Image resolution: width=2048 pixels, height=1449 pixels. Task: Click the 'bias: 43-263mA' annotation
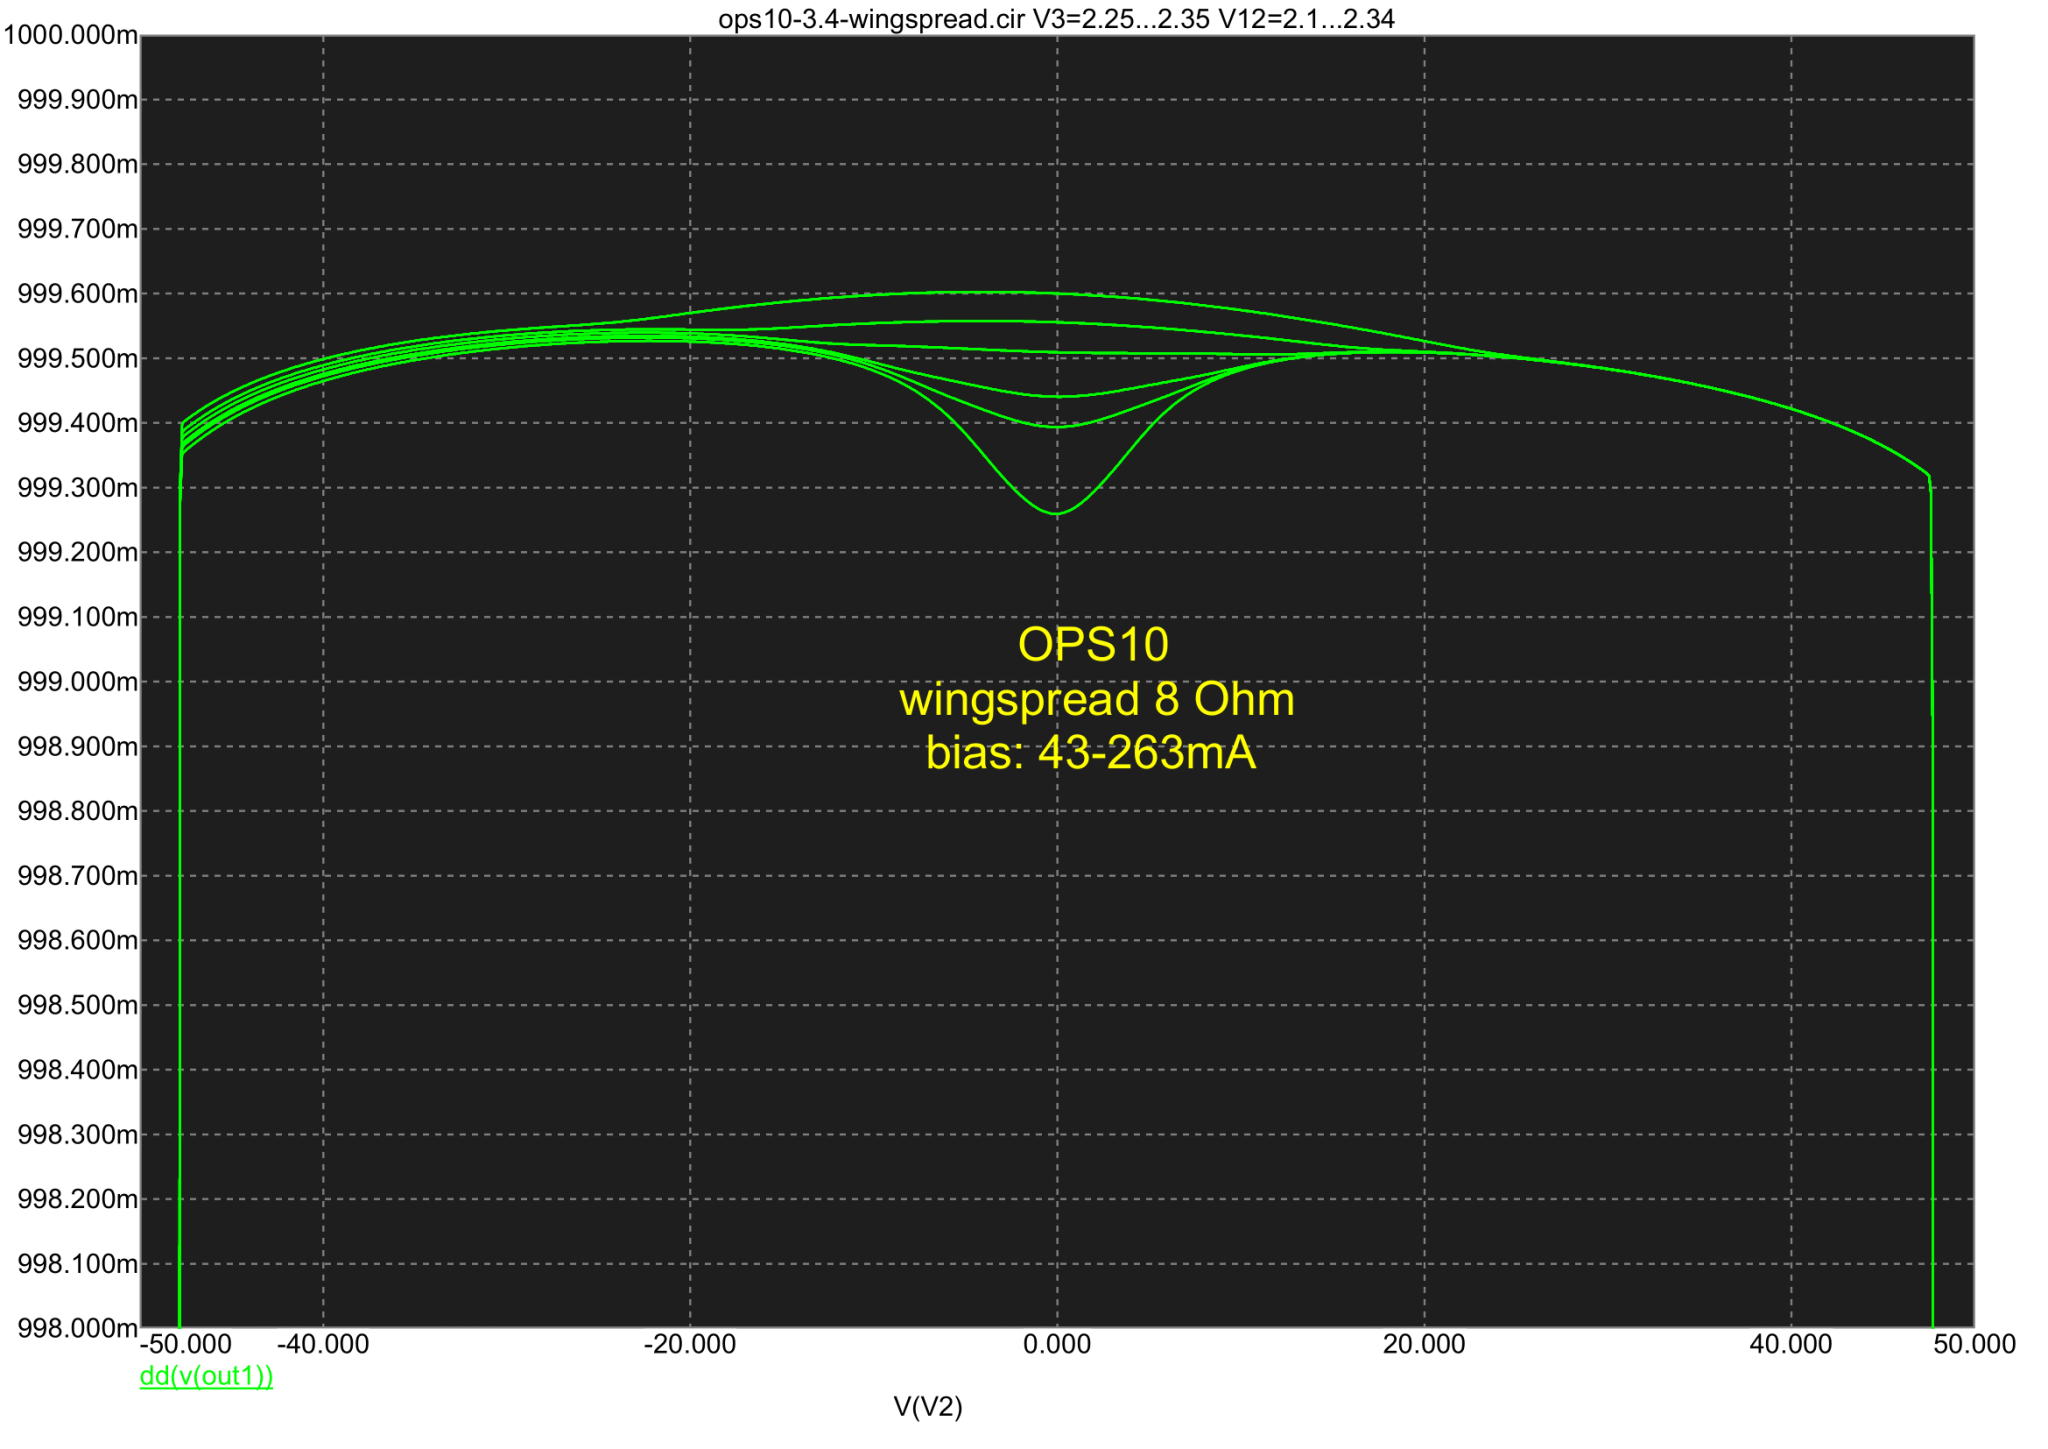[x=1091, y=753]
